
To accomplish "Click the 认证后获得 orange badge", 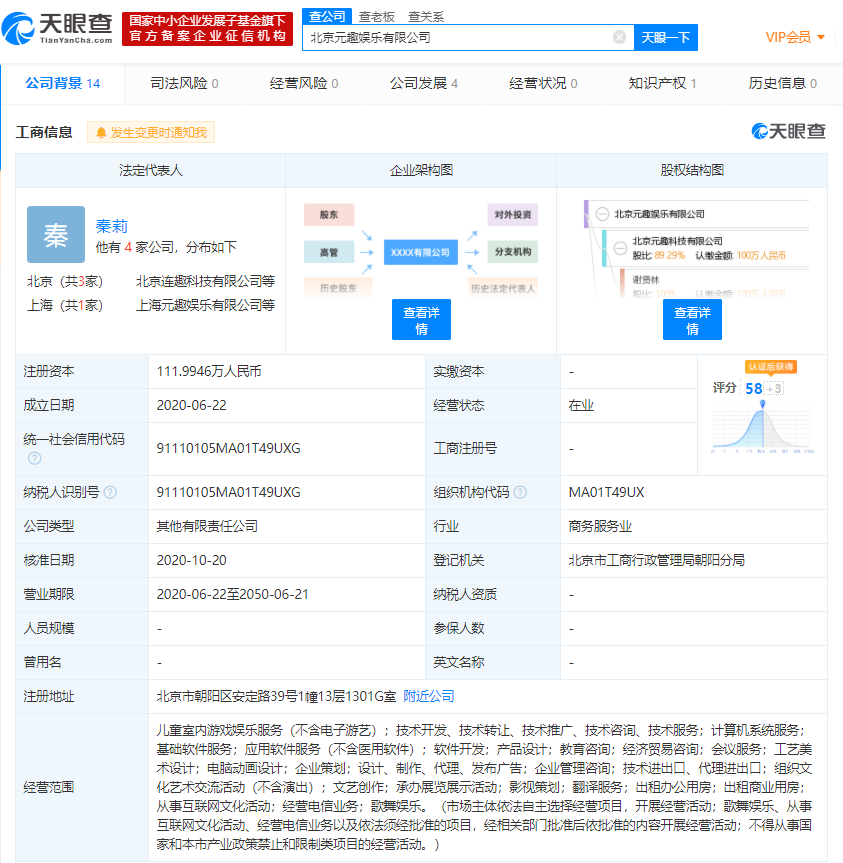I will (x=771, y=367).
